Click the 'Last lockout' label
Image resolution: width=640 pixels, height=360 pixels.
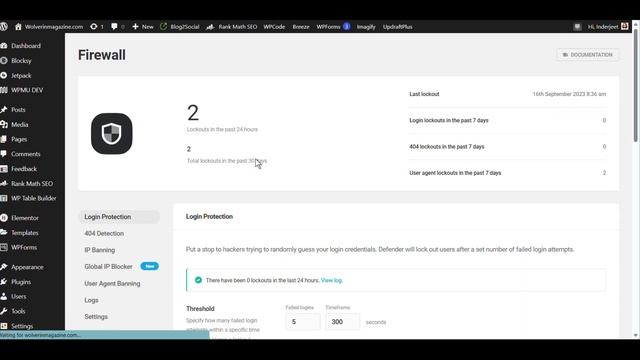click(424, 94)
